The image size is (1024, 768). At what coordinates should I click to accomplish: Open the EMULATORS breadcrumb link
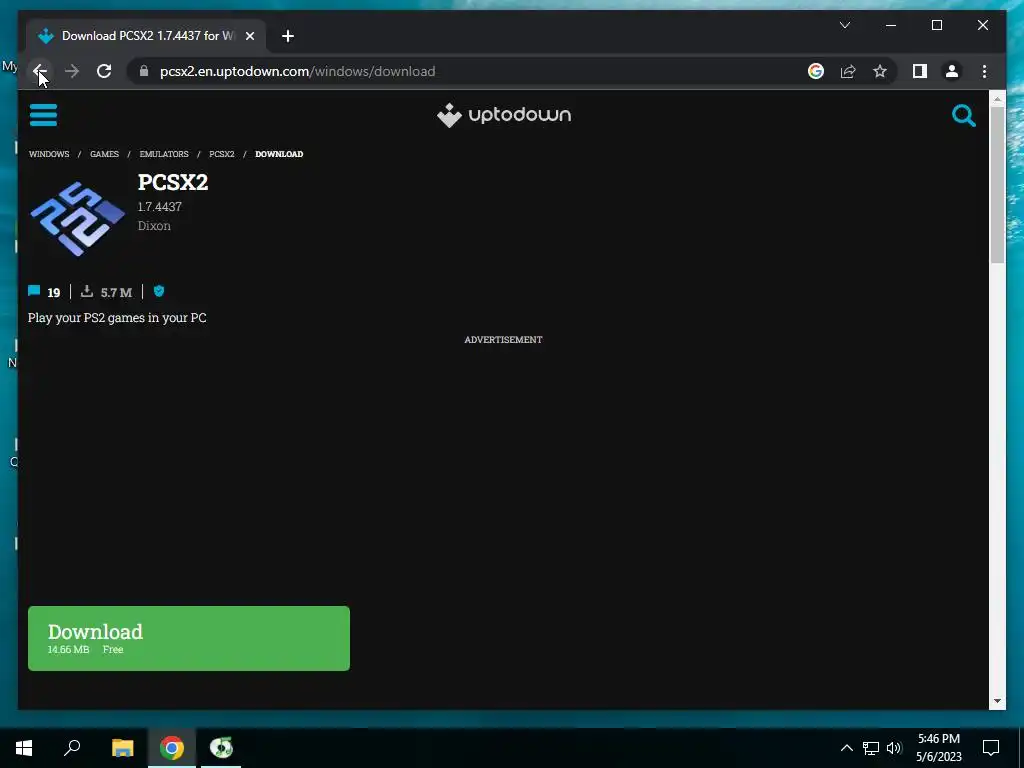(x=164, y=154)
